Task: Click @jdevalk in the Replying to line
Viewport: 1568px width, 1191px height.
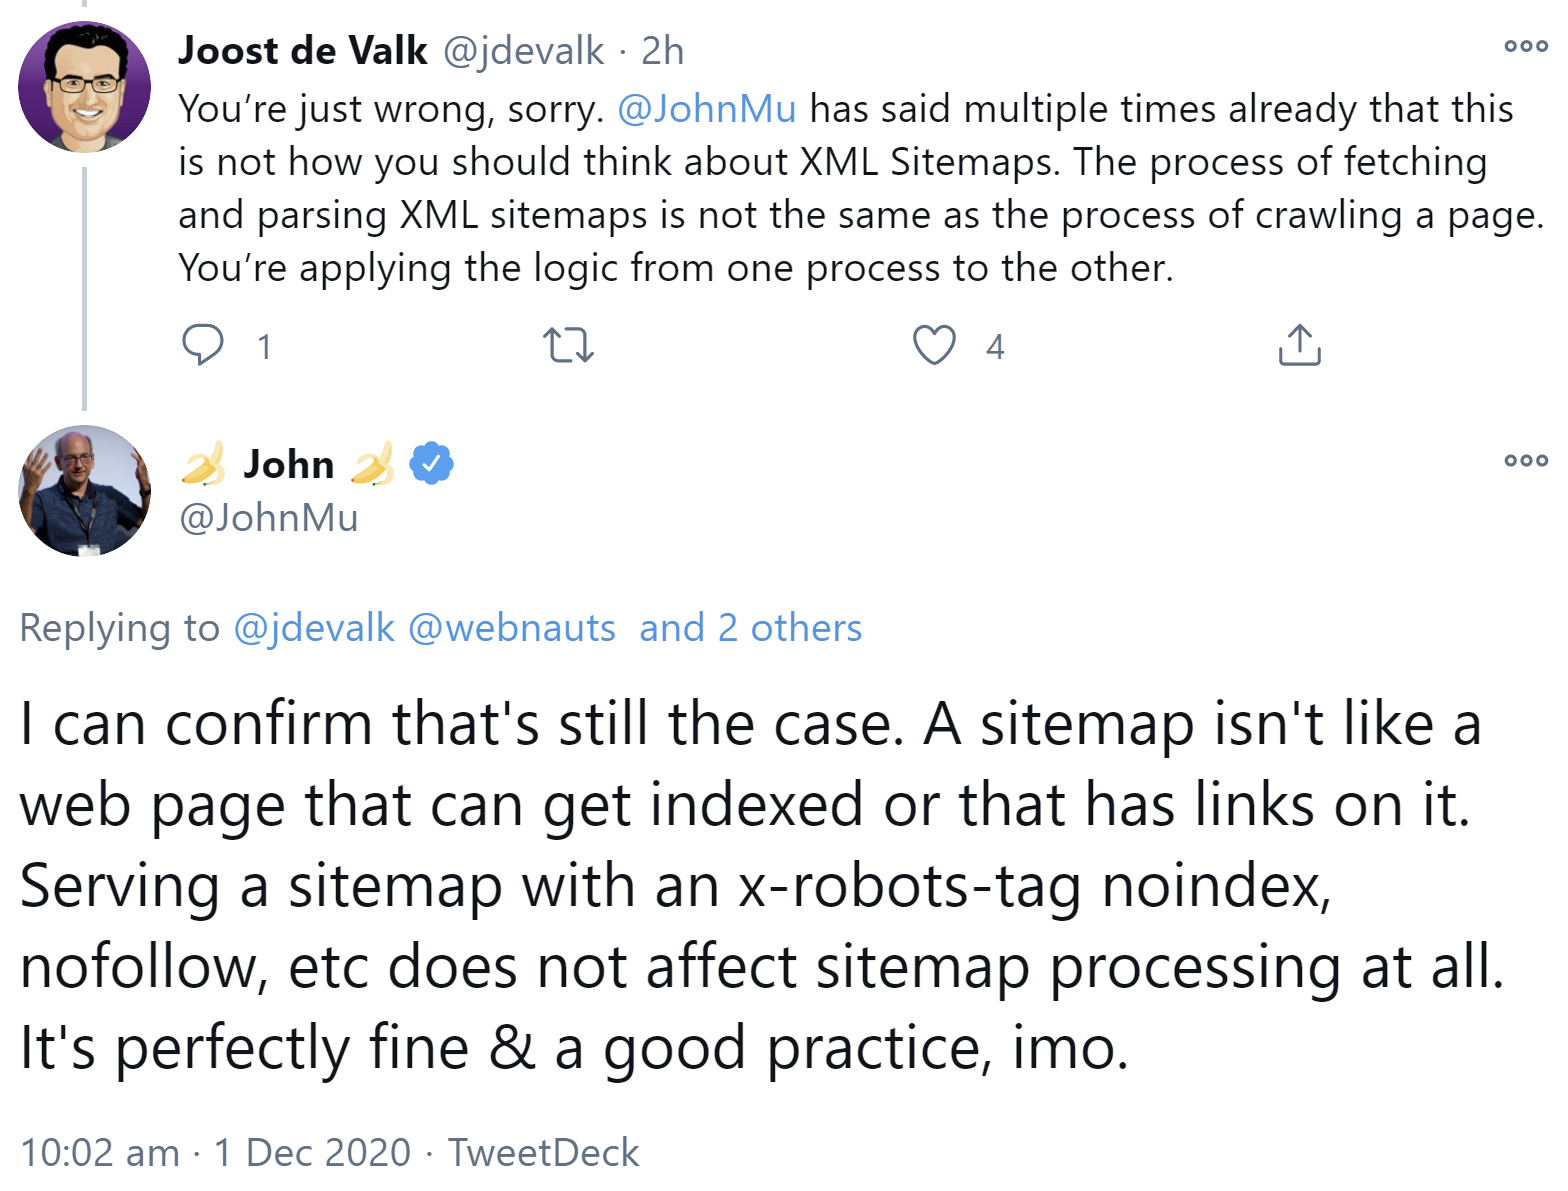Action: [314, 628]
